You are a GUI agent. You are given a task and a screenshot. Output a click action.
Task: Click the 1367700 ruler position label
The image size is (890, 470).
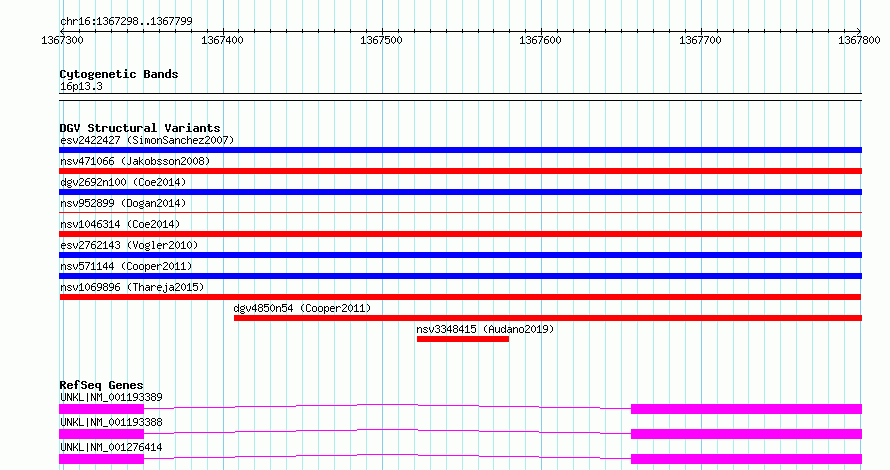pyautogui.click(x=700, y=40)
